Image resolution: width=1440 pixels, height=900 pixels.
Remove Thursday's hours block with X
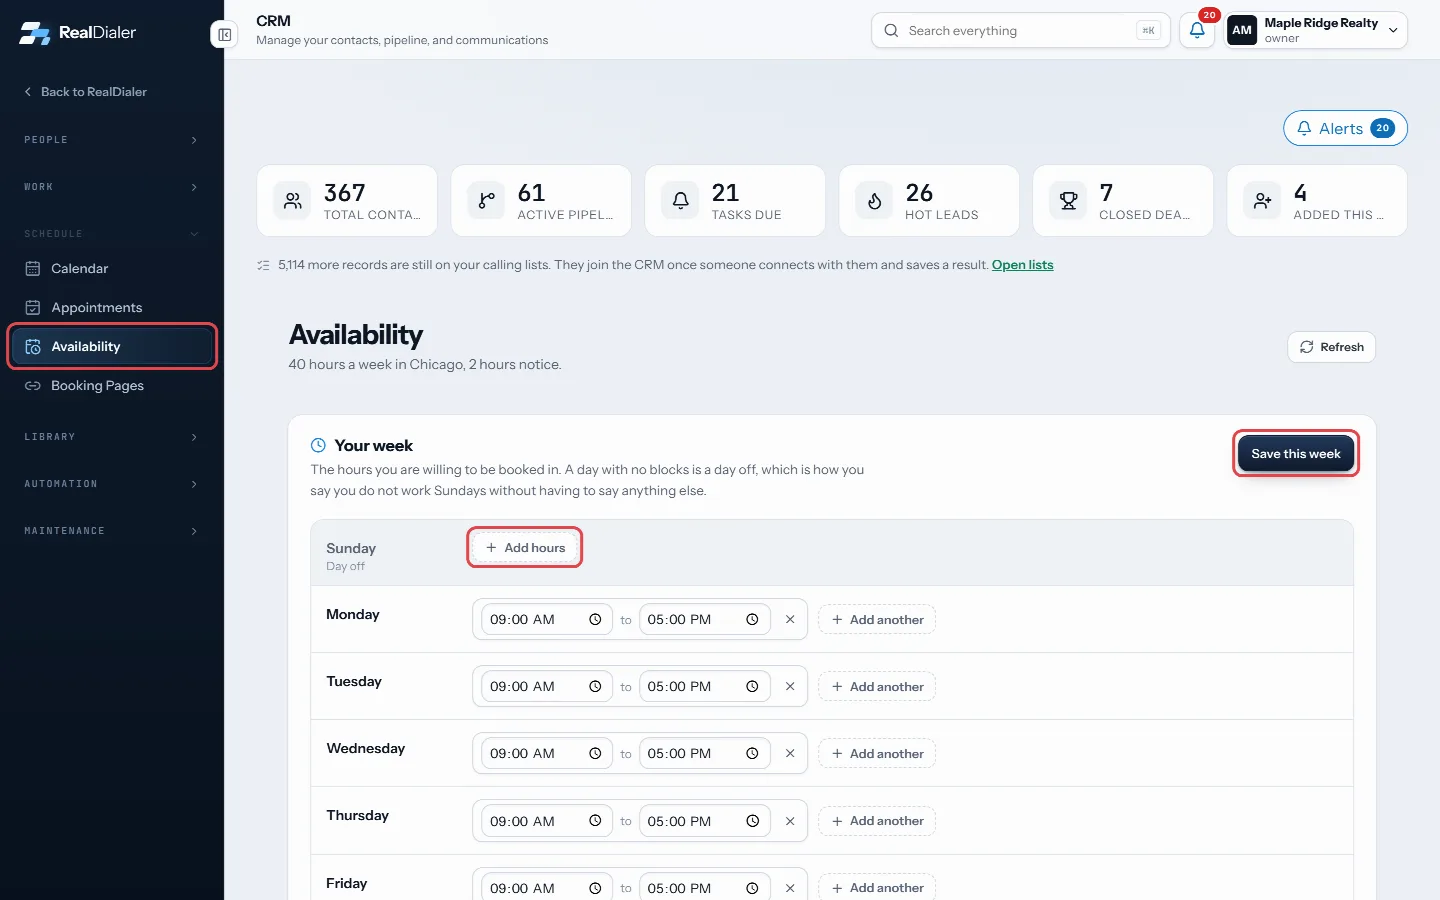click(x=790, y=821)
